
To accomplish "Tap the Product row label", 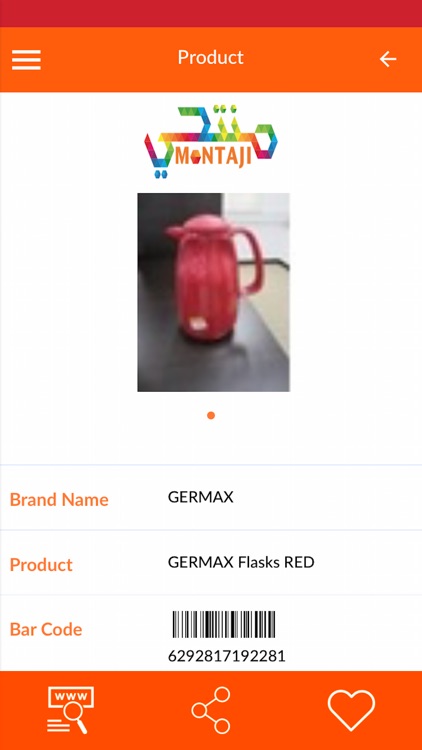I will coord(41,565).
